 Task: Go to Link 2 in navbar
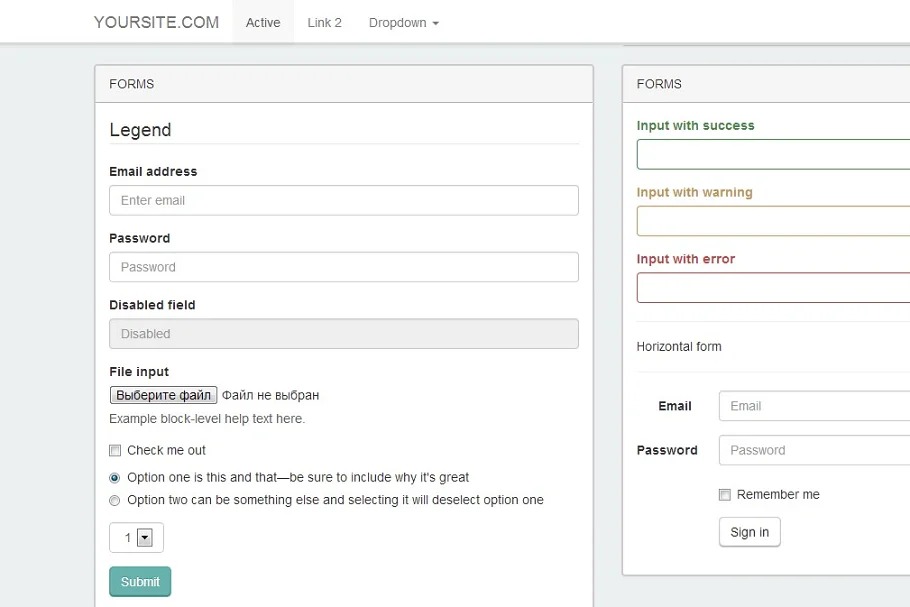click(x=324, y=22)
